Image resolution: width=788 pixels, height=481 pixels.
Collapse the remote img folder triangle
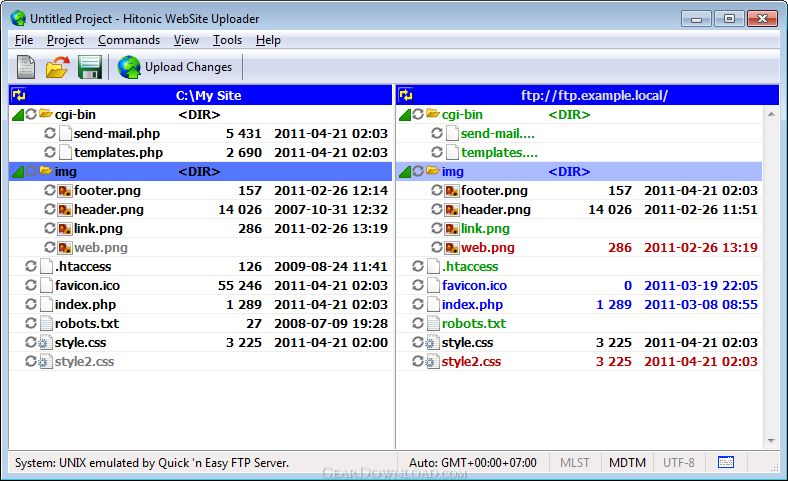405,172
